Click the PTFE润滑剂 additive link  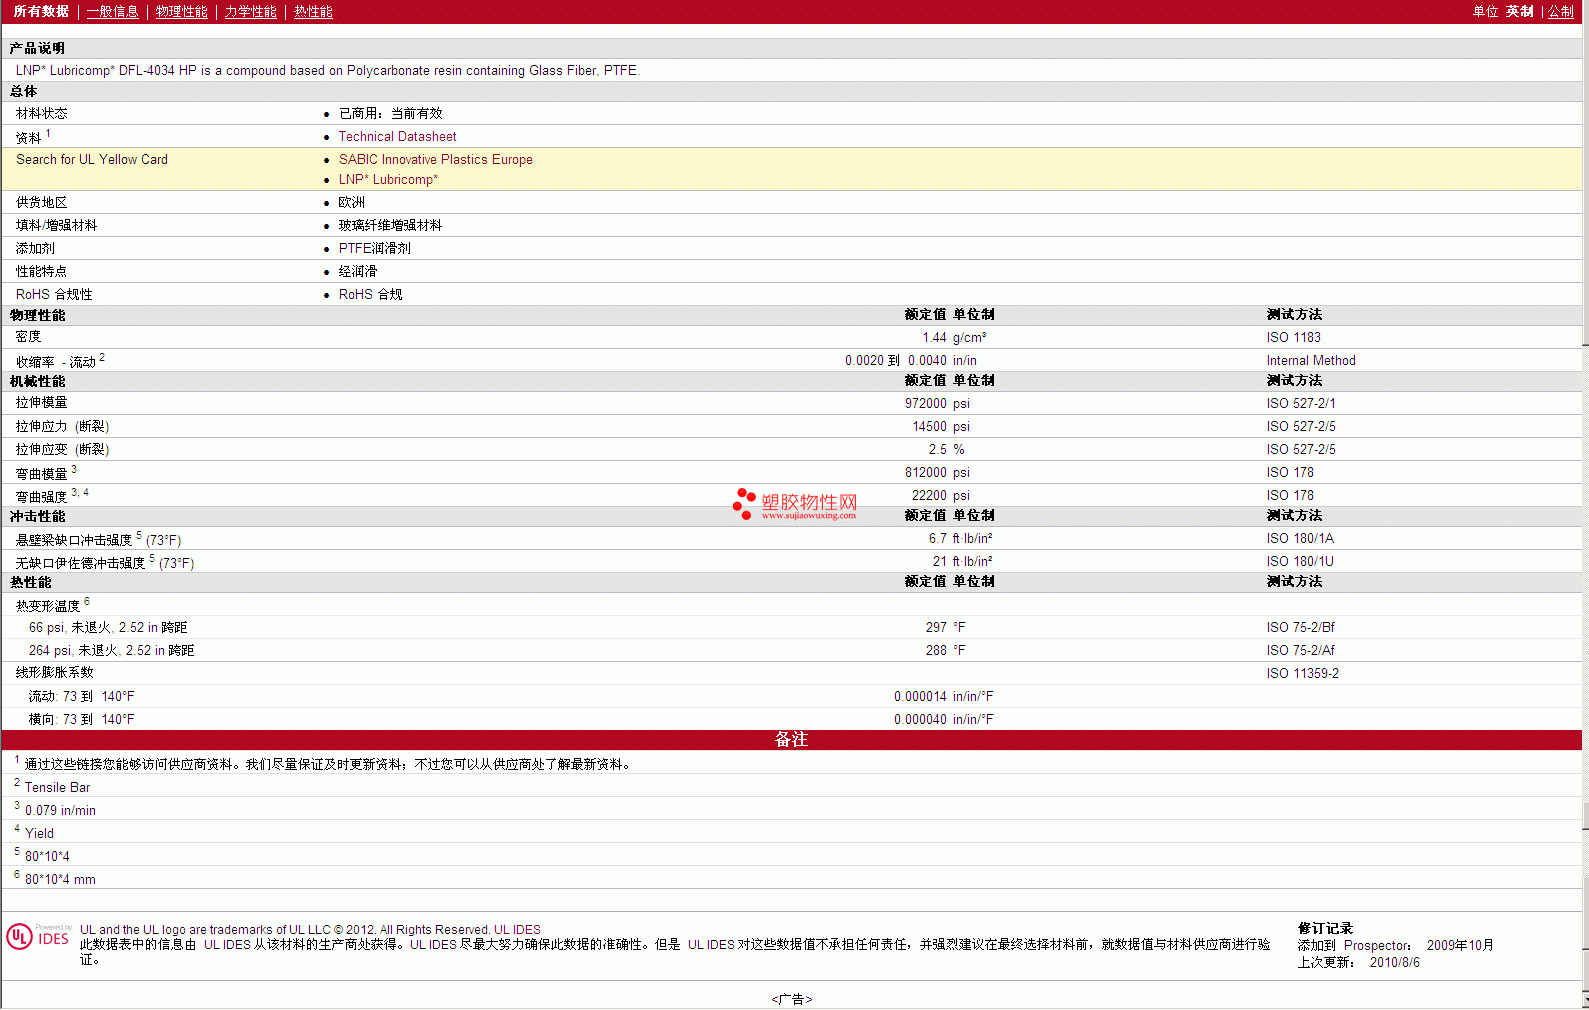[x=374, y=249]
